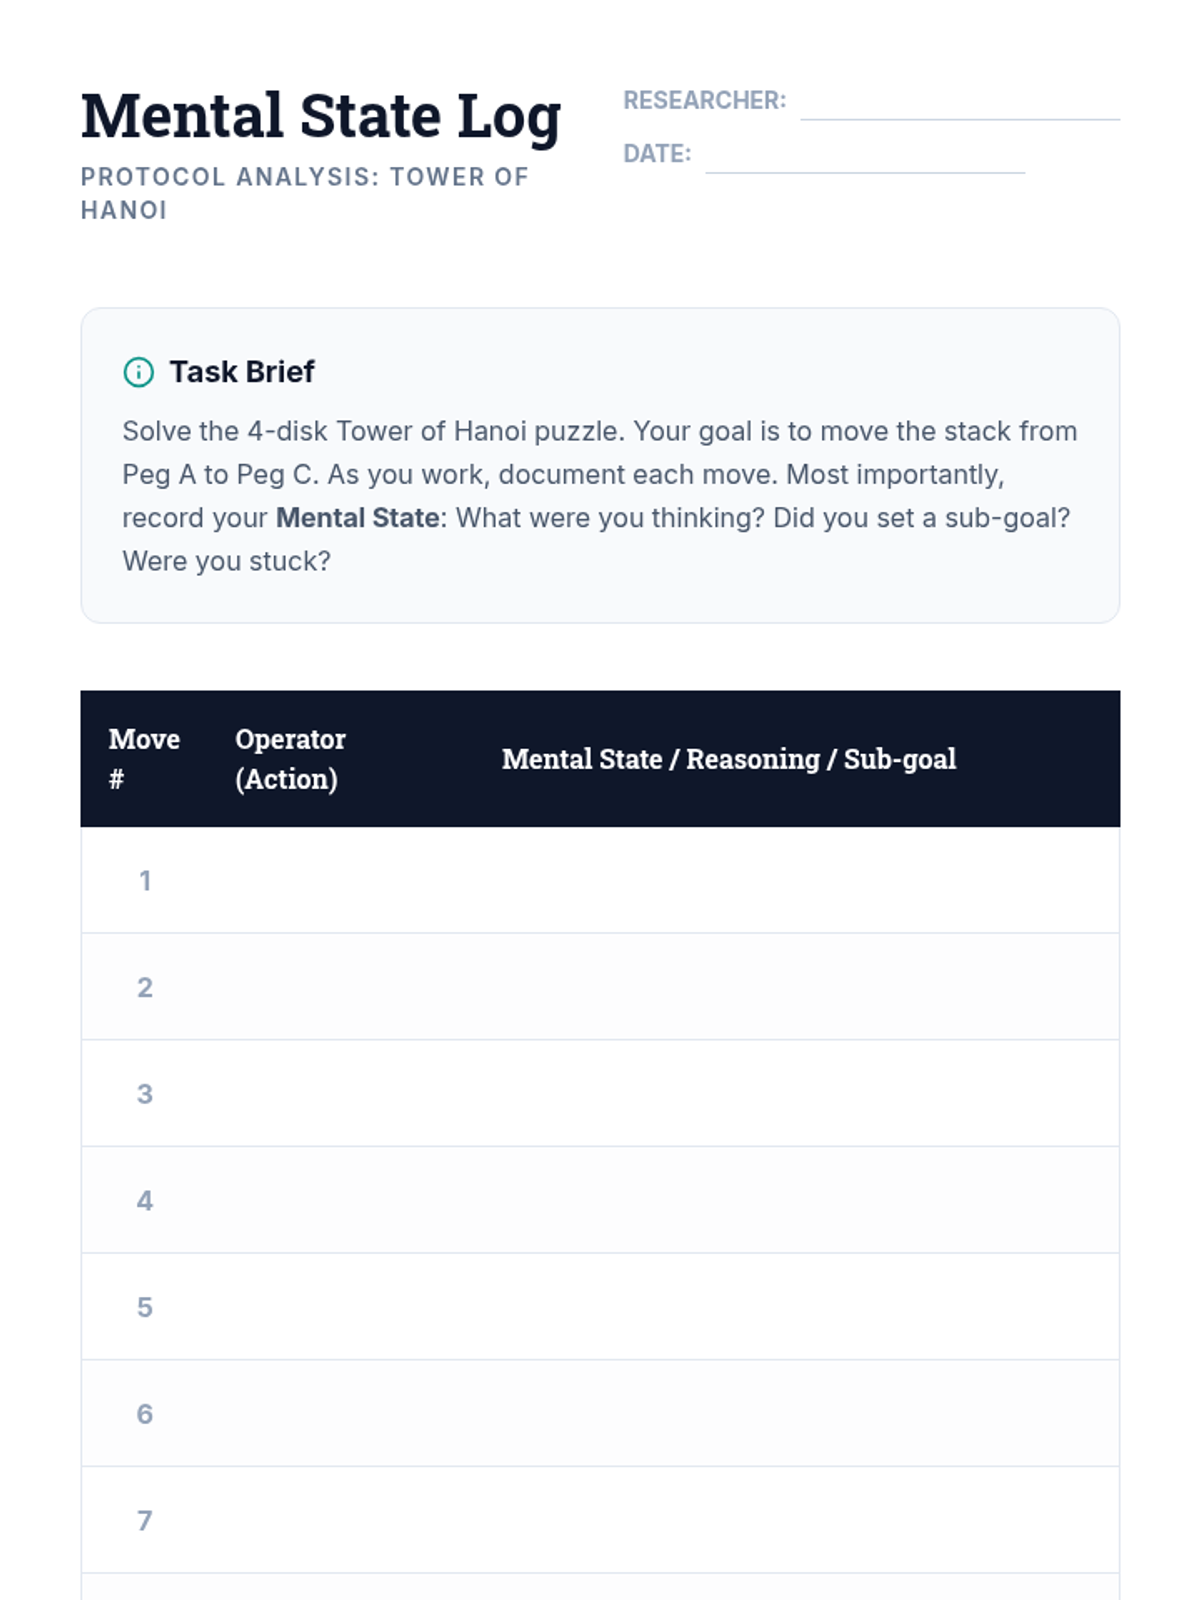Click the RESEARCHER: label
The image size is (1200, 1600).
pos(704,101)
